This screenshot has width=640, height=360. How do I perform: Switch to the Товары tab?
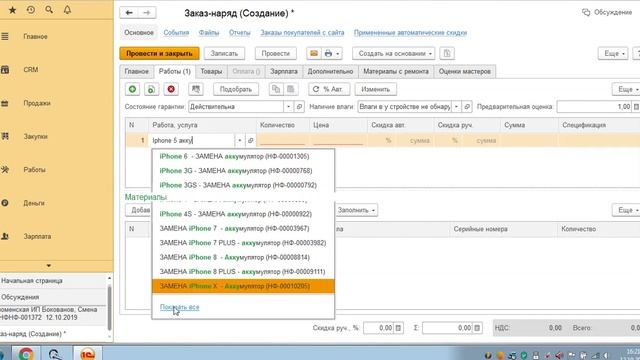(211, 71)
